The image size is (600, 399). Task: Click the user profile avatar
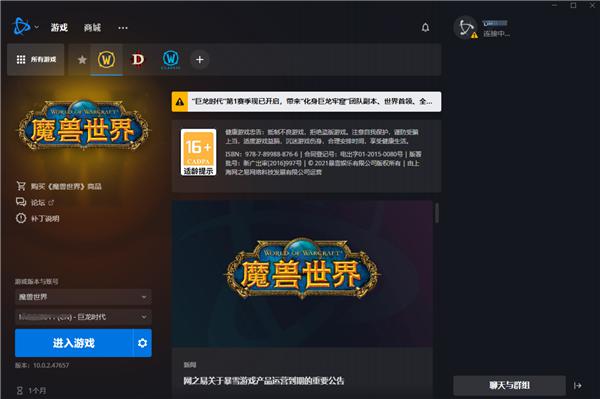point(465,28)
